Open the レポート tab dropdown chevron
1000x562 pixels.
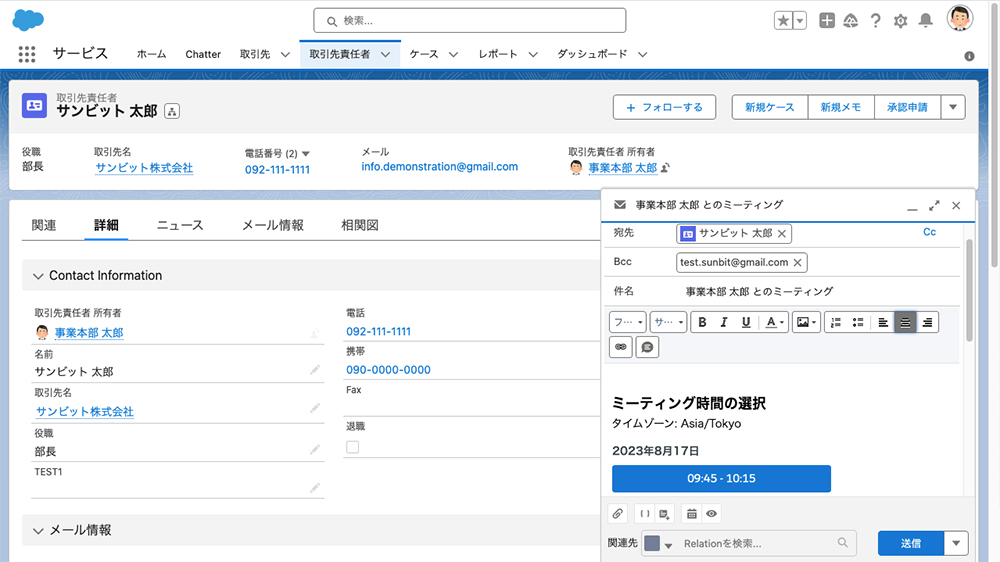click(x=533, y=54)
